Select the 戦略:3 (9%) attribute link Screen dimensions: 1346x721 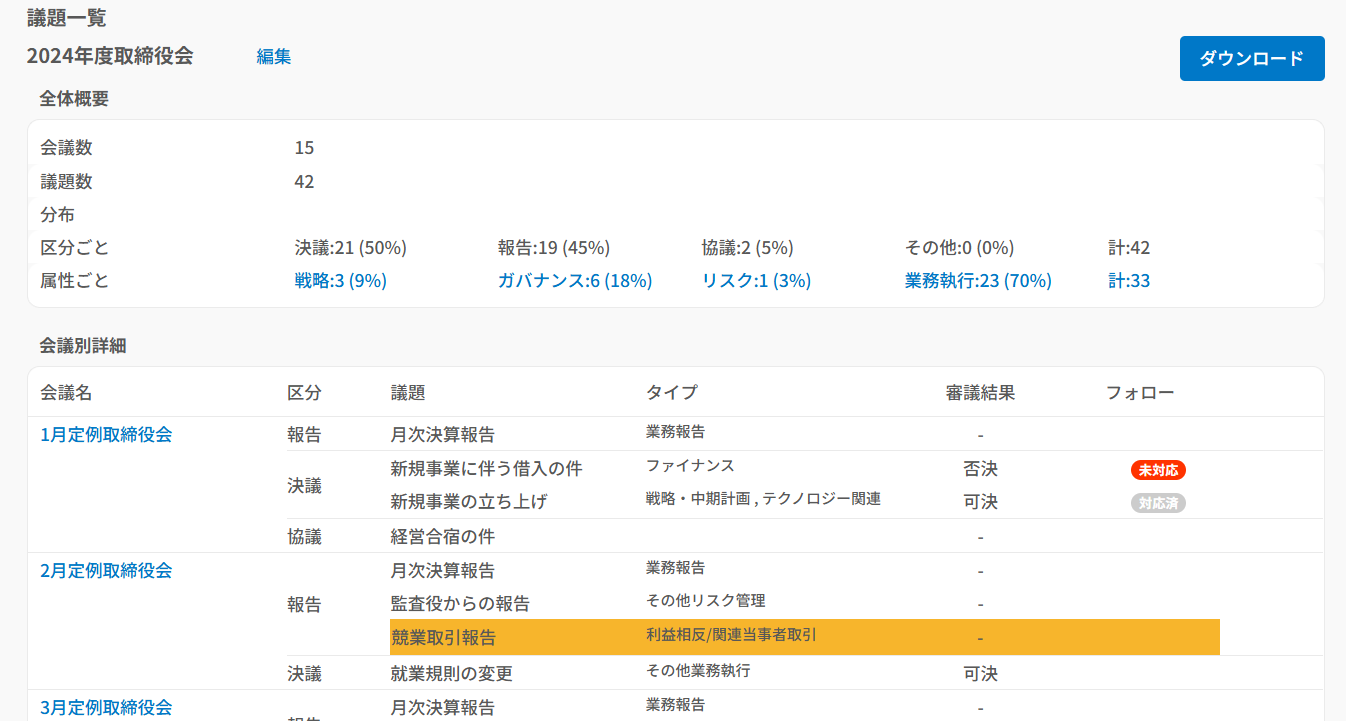point(340,281)
